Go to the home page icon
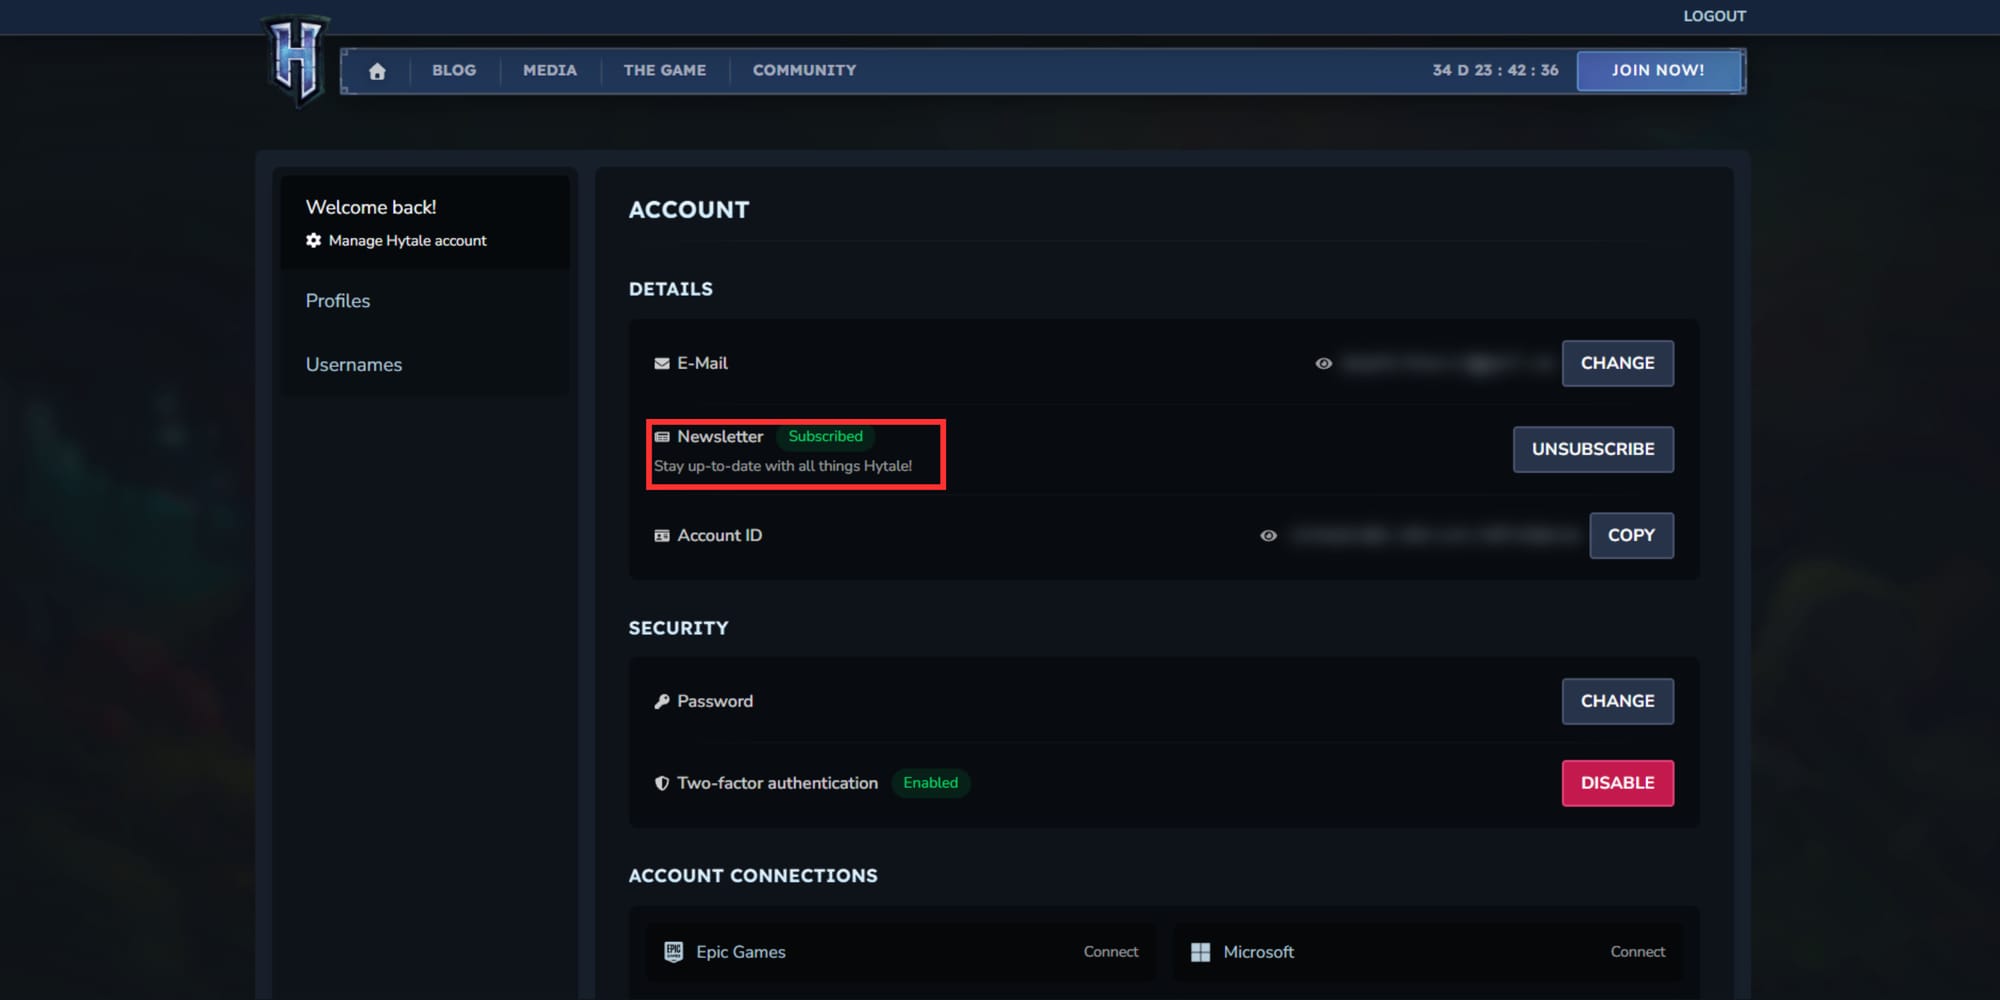 [x=377, y=71]
